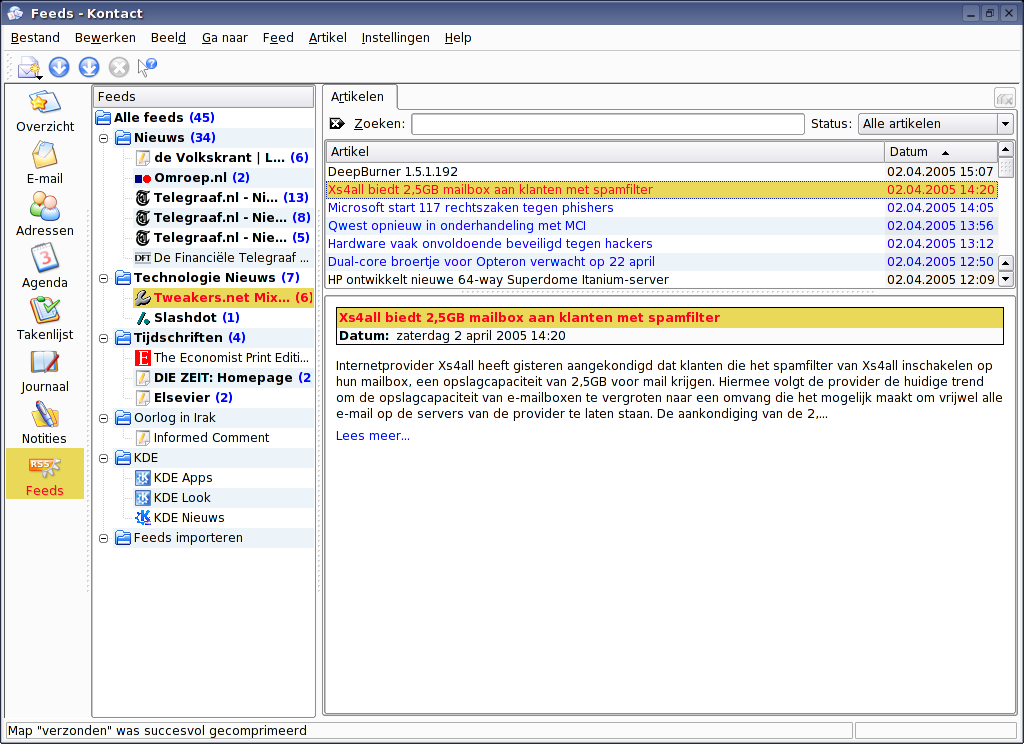
Task: Activate the What's This help cursor icon
Action: (x=148, y=67)
